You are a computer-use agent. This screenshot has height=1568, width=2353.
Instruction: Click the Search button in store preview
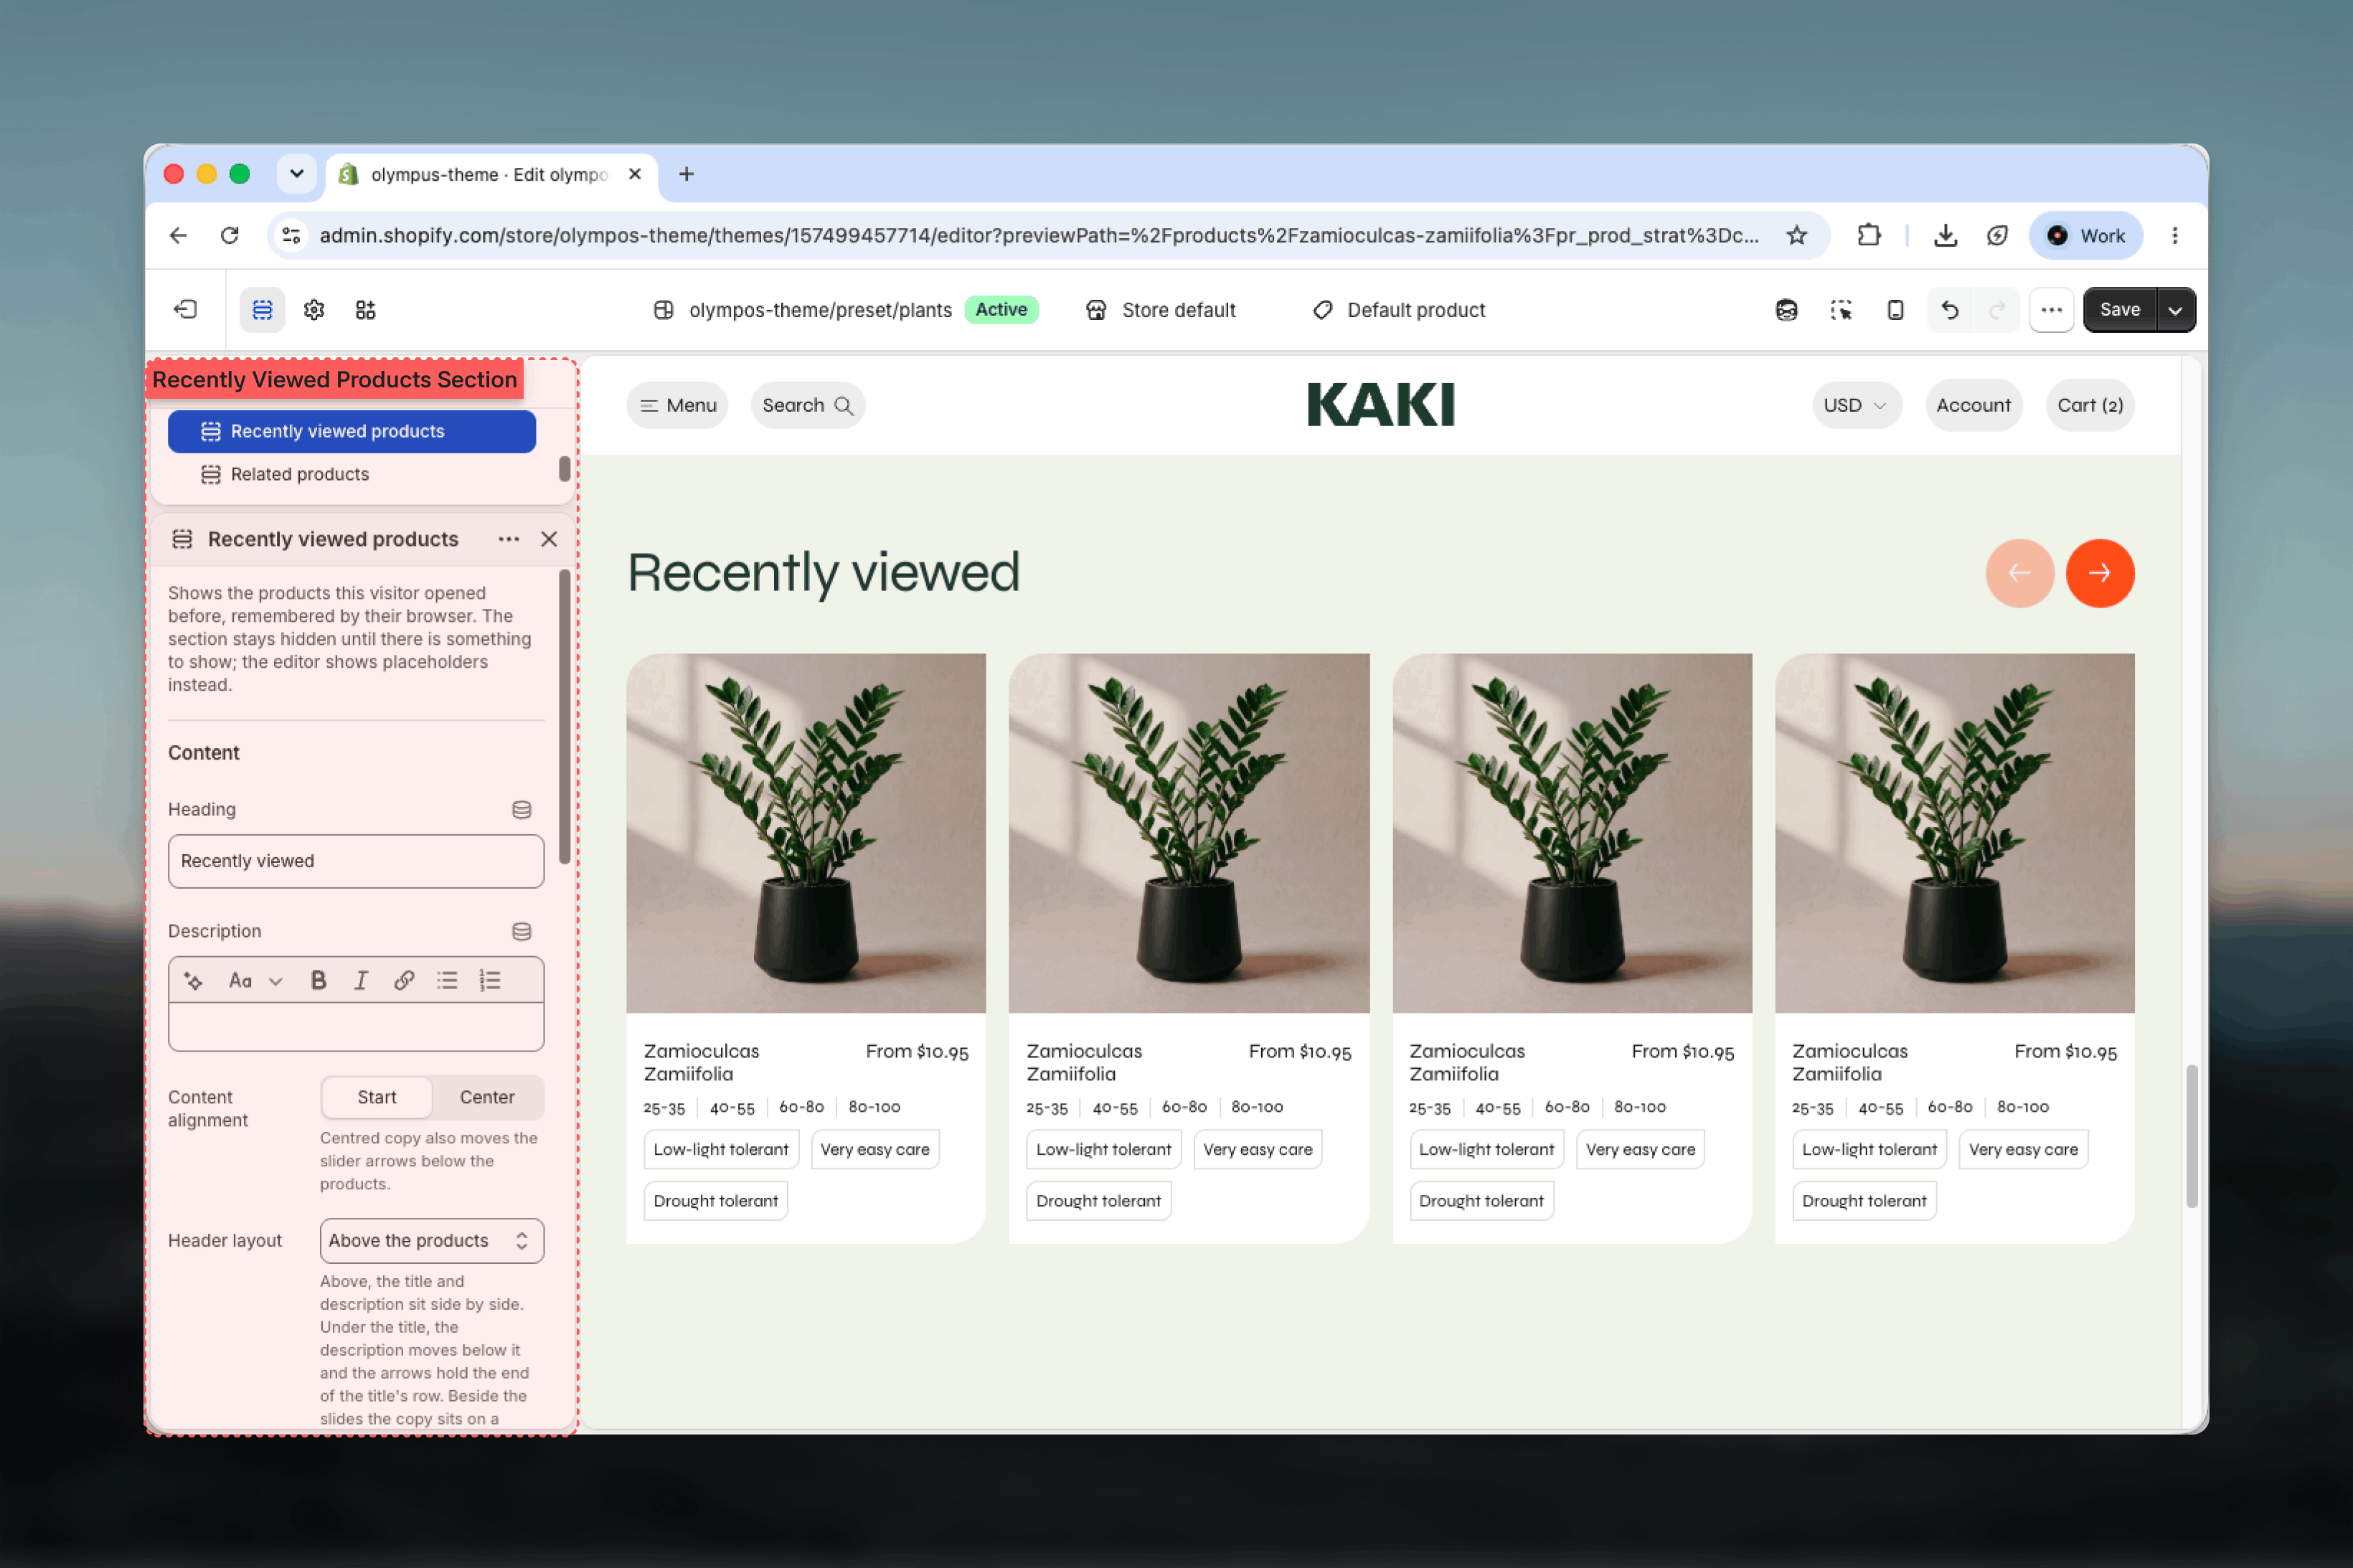(x=807, y=405)
